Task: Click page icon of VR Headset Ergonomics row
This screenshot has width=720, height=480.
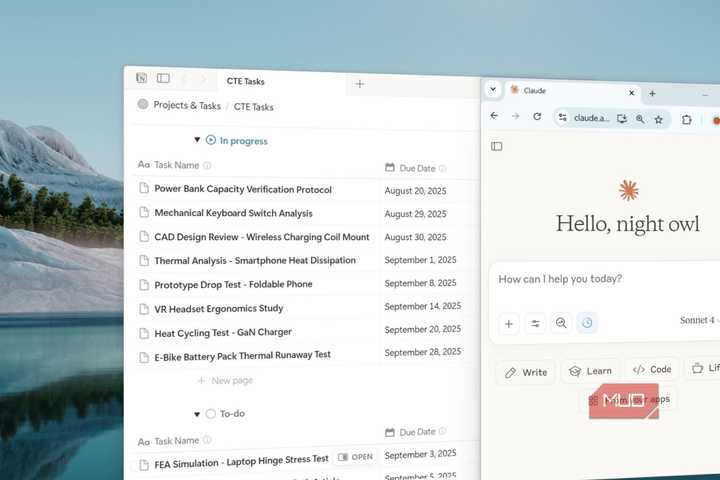Action: pos(144,309)
